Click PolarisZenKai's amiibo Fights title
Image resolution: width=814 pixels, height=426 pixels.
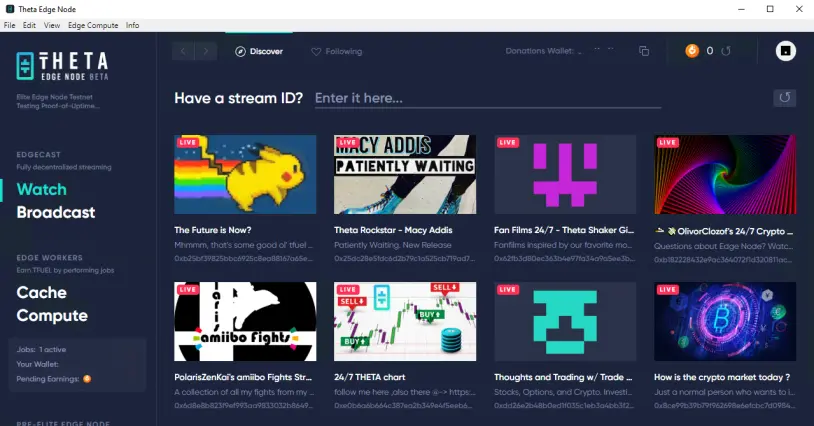click(x=243, y=377)
